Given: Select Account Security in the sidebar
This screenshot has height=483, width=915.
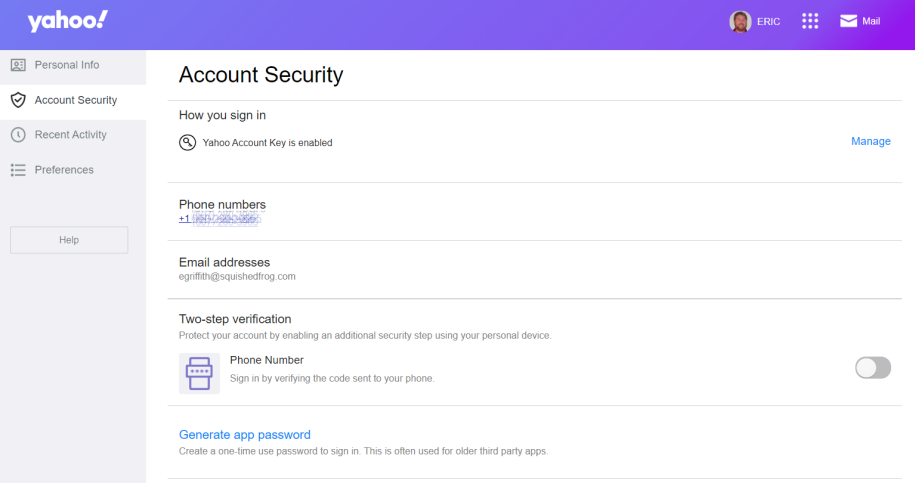Looking at the screenshot, I should point(73,100).
